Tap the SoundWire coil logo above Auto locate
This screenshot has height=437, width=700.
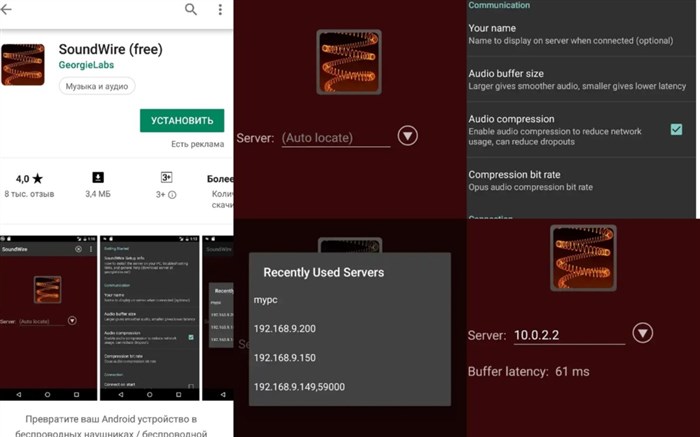click(x=349, y=62)
